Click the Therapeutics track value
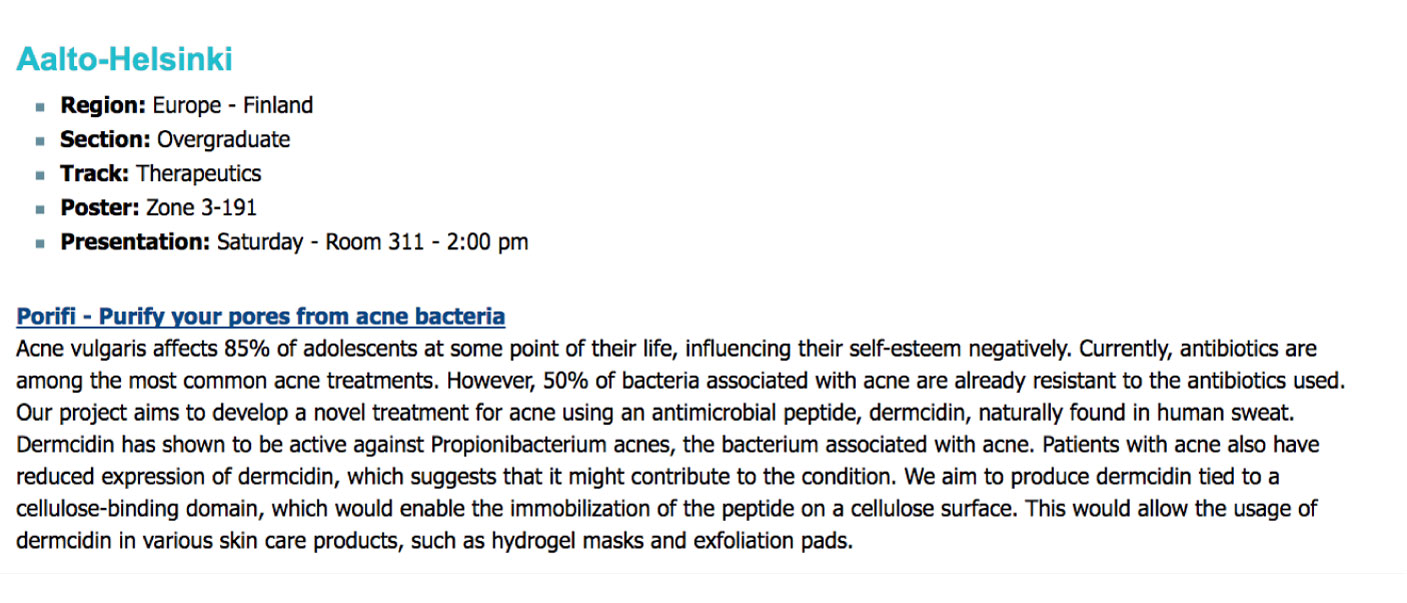The width and height of the screenshot is (1407, 603). coord(199,173)
